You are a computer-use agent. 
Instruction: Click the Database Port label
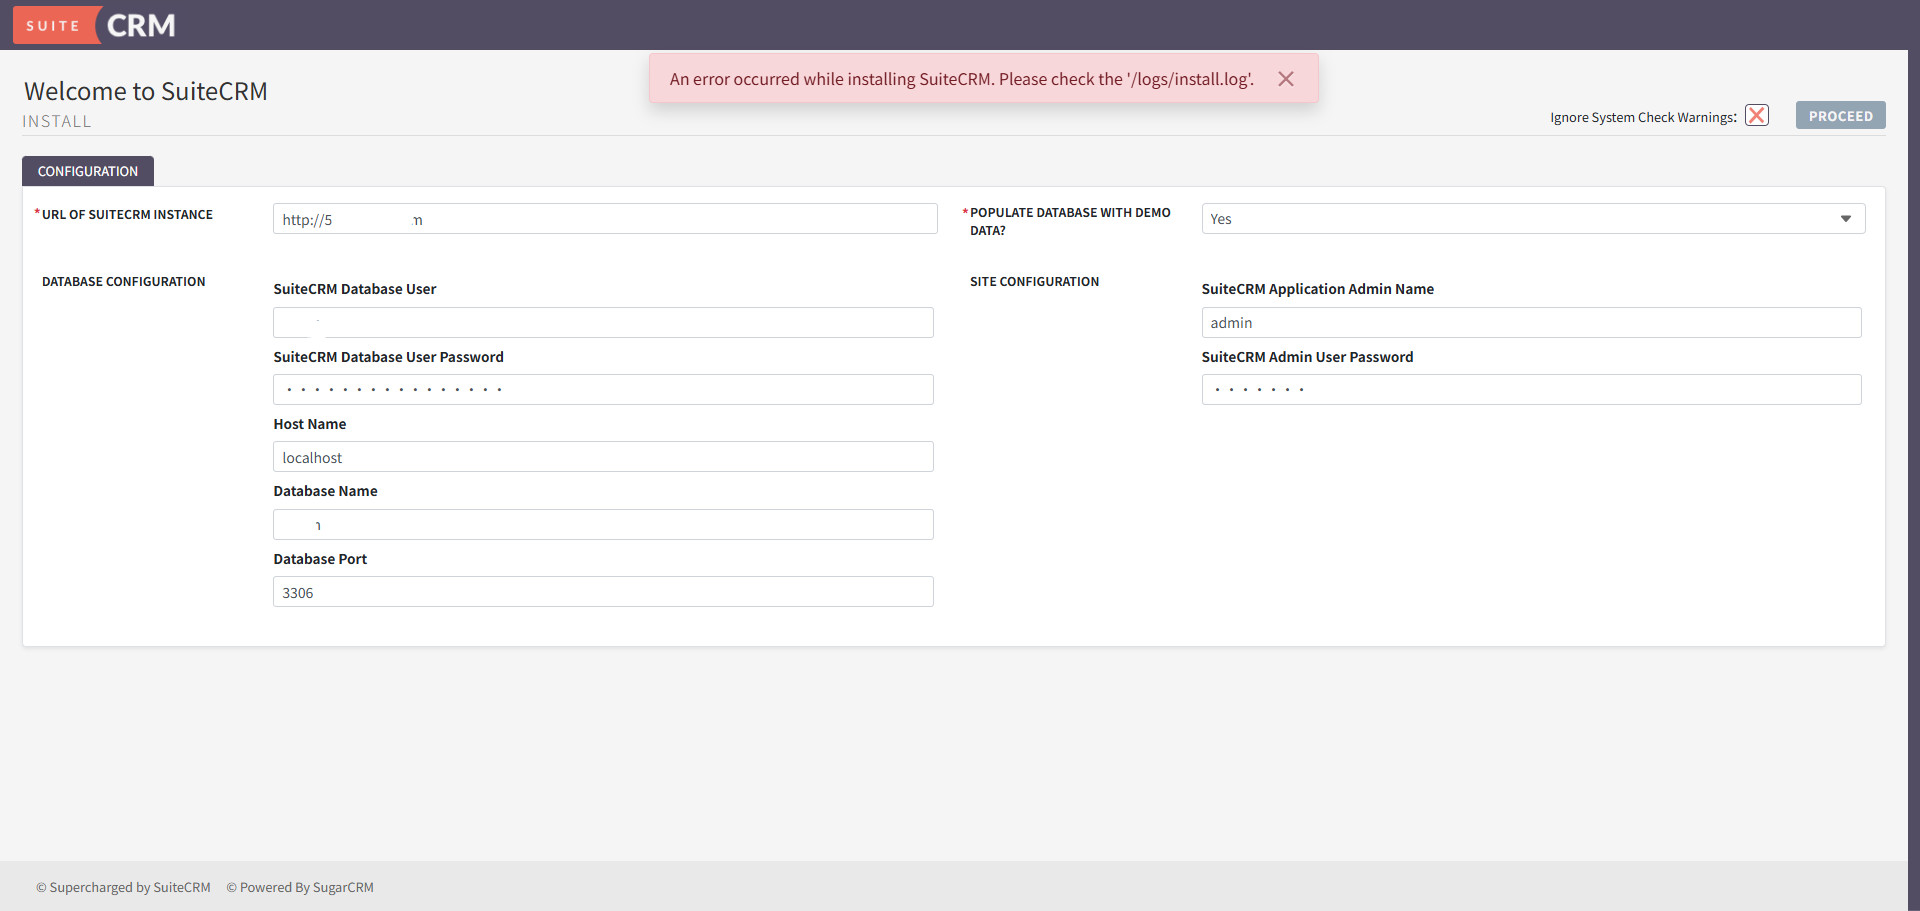tap(320, 559)
